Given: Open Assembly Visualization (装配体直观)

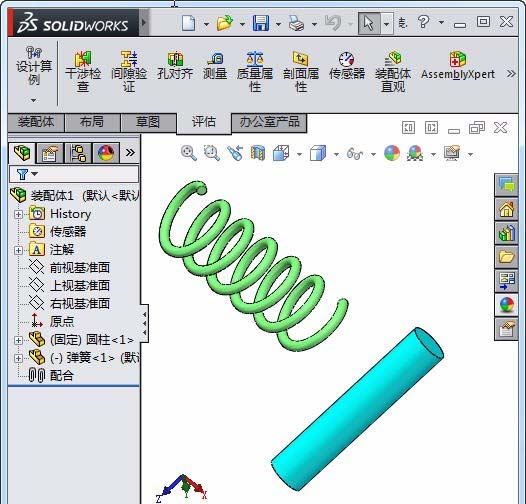Looking at the screenshot, I should (393, 72).
